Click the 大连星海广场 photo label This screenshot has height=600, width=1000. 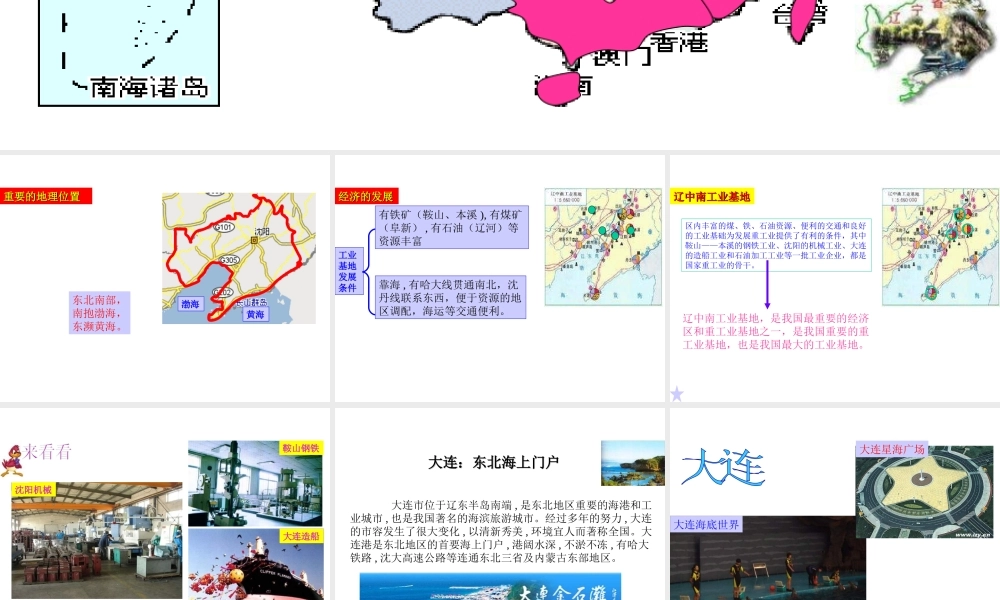pos(892,450)
